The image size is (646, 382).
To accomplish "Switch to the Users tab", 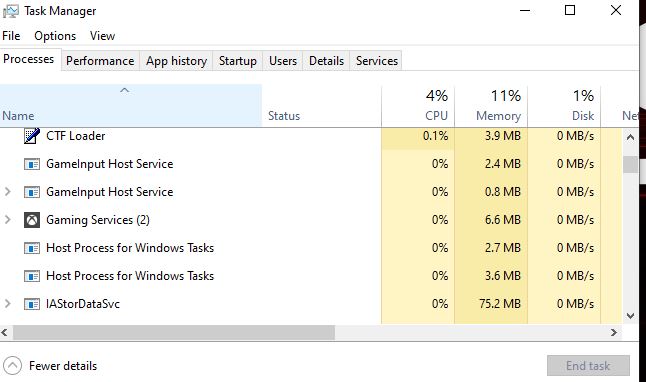I will [283, 61].
